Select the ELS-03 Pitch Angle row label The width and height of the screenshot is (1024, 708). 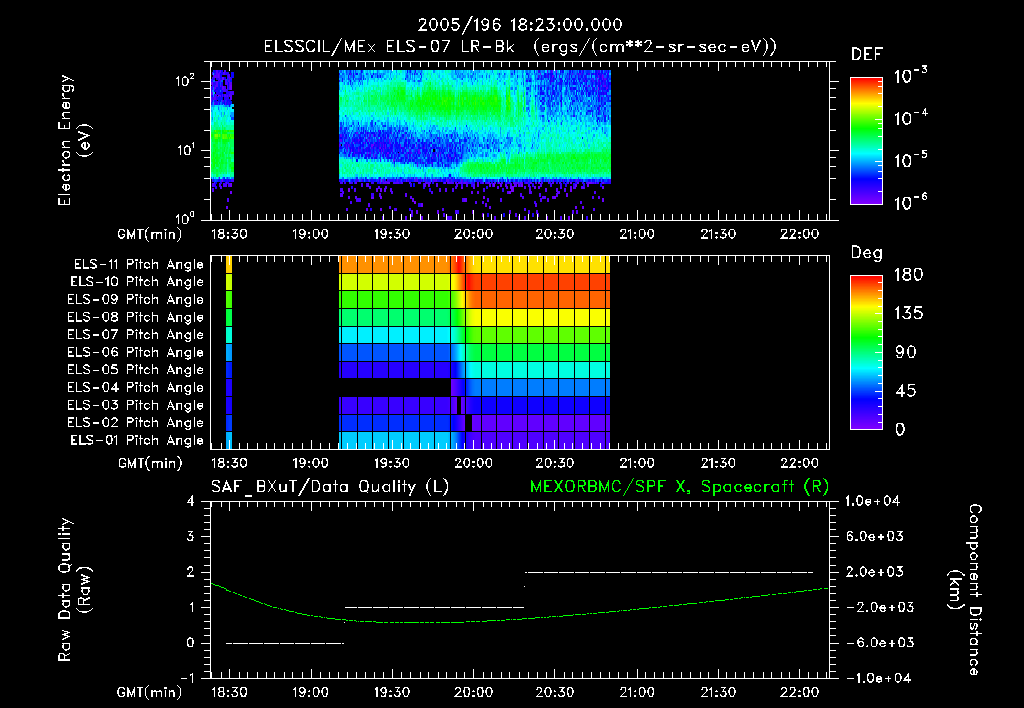[136, 406]
